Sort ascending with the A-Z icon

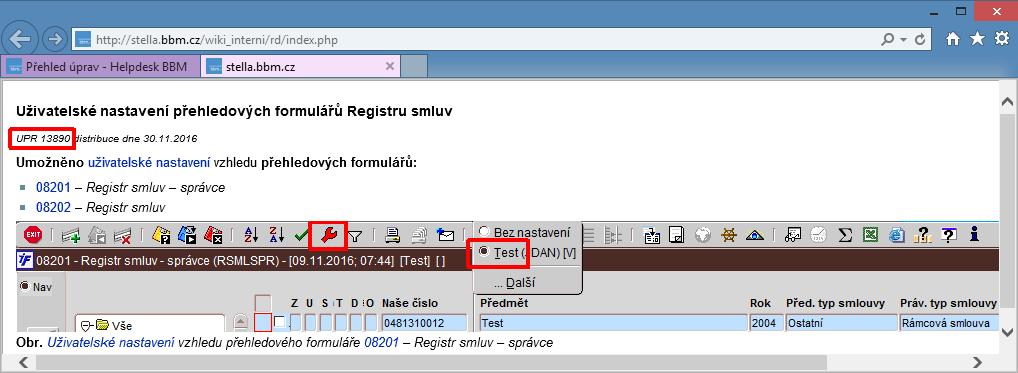[251, 235]
